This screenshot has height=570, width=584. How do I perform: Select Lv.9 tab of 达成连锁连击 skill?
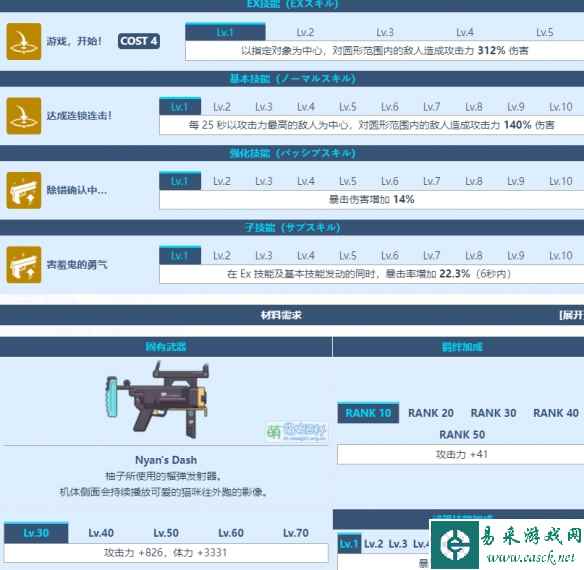[516, 107]
